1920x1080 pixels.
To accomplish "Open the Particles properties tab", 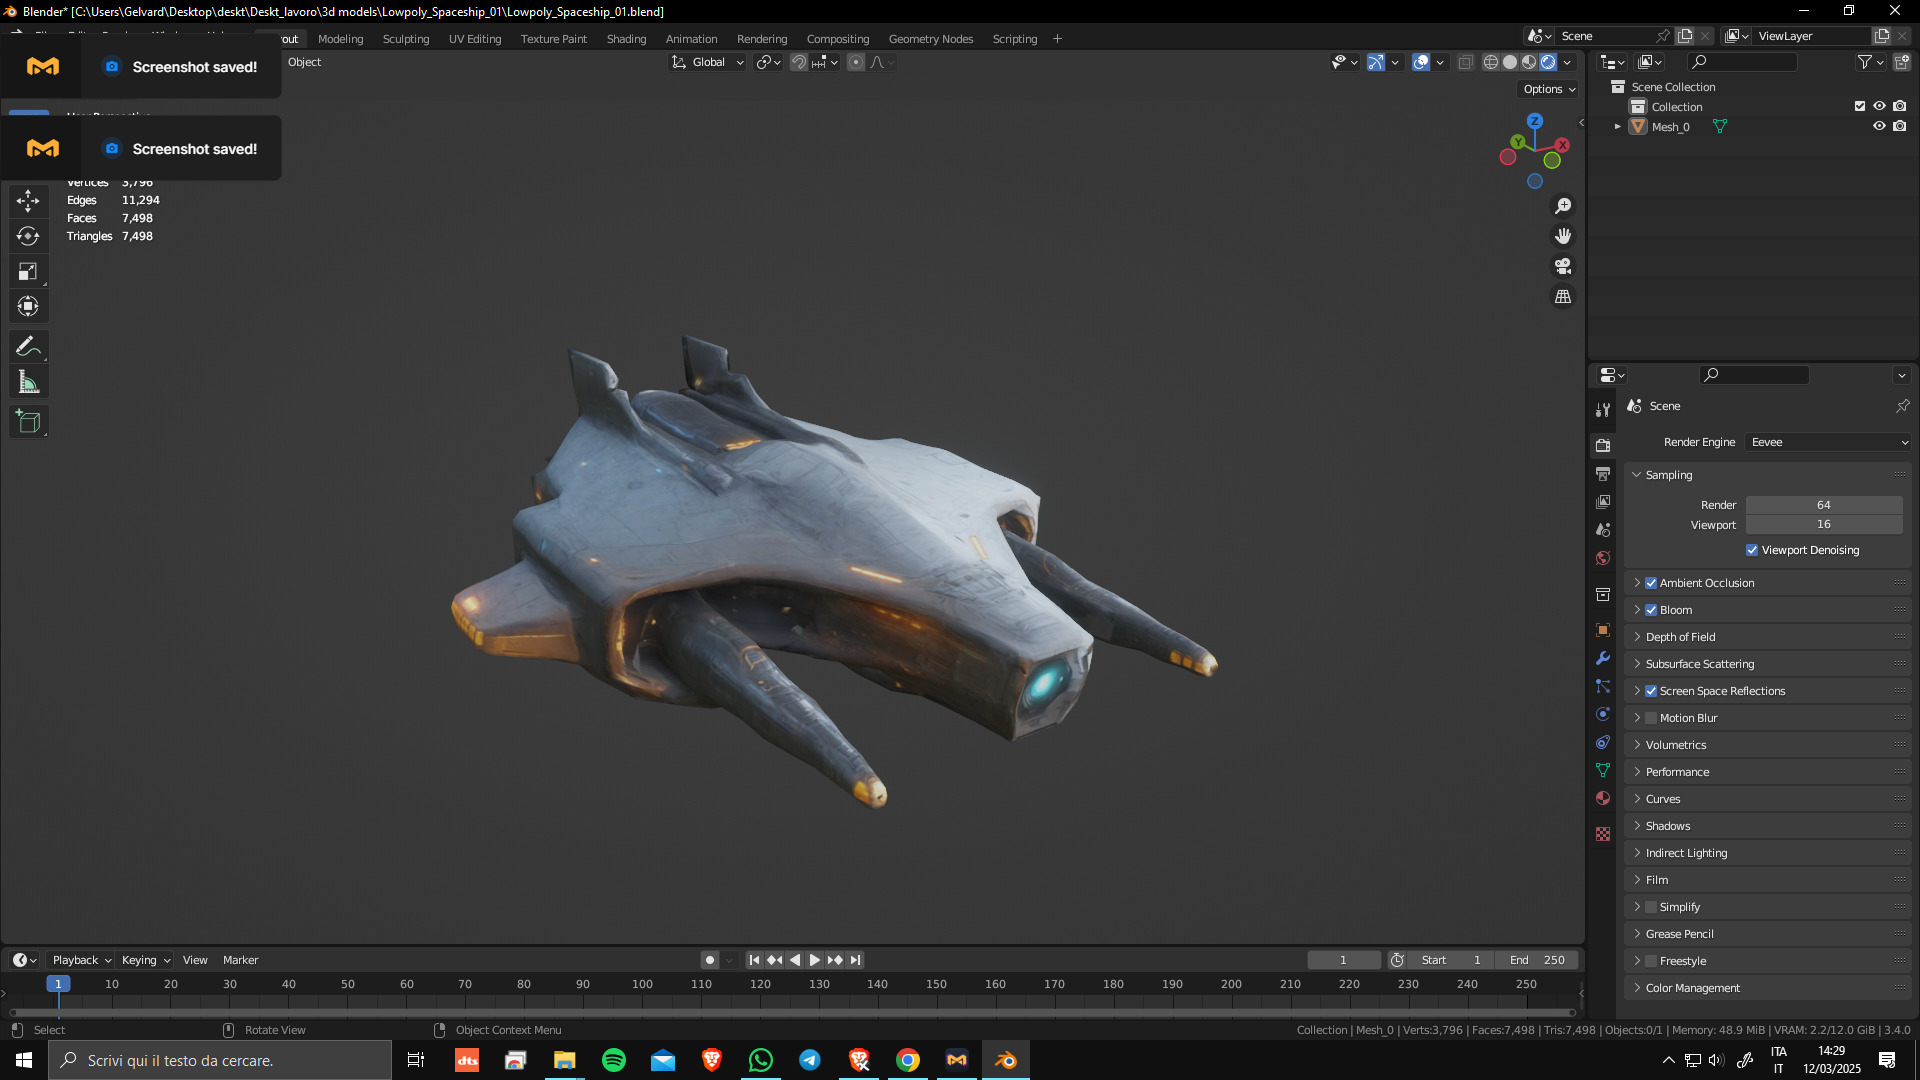I will [1603, 686].
